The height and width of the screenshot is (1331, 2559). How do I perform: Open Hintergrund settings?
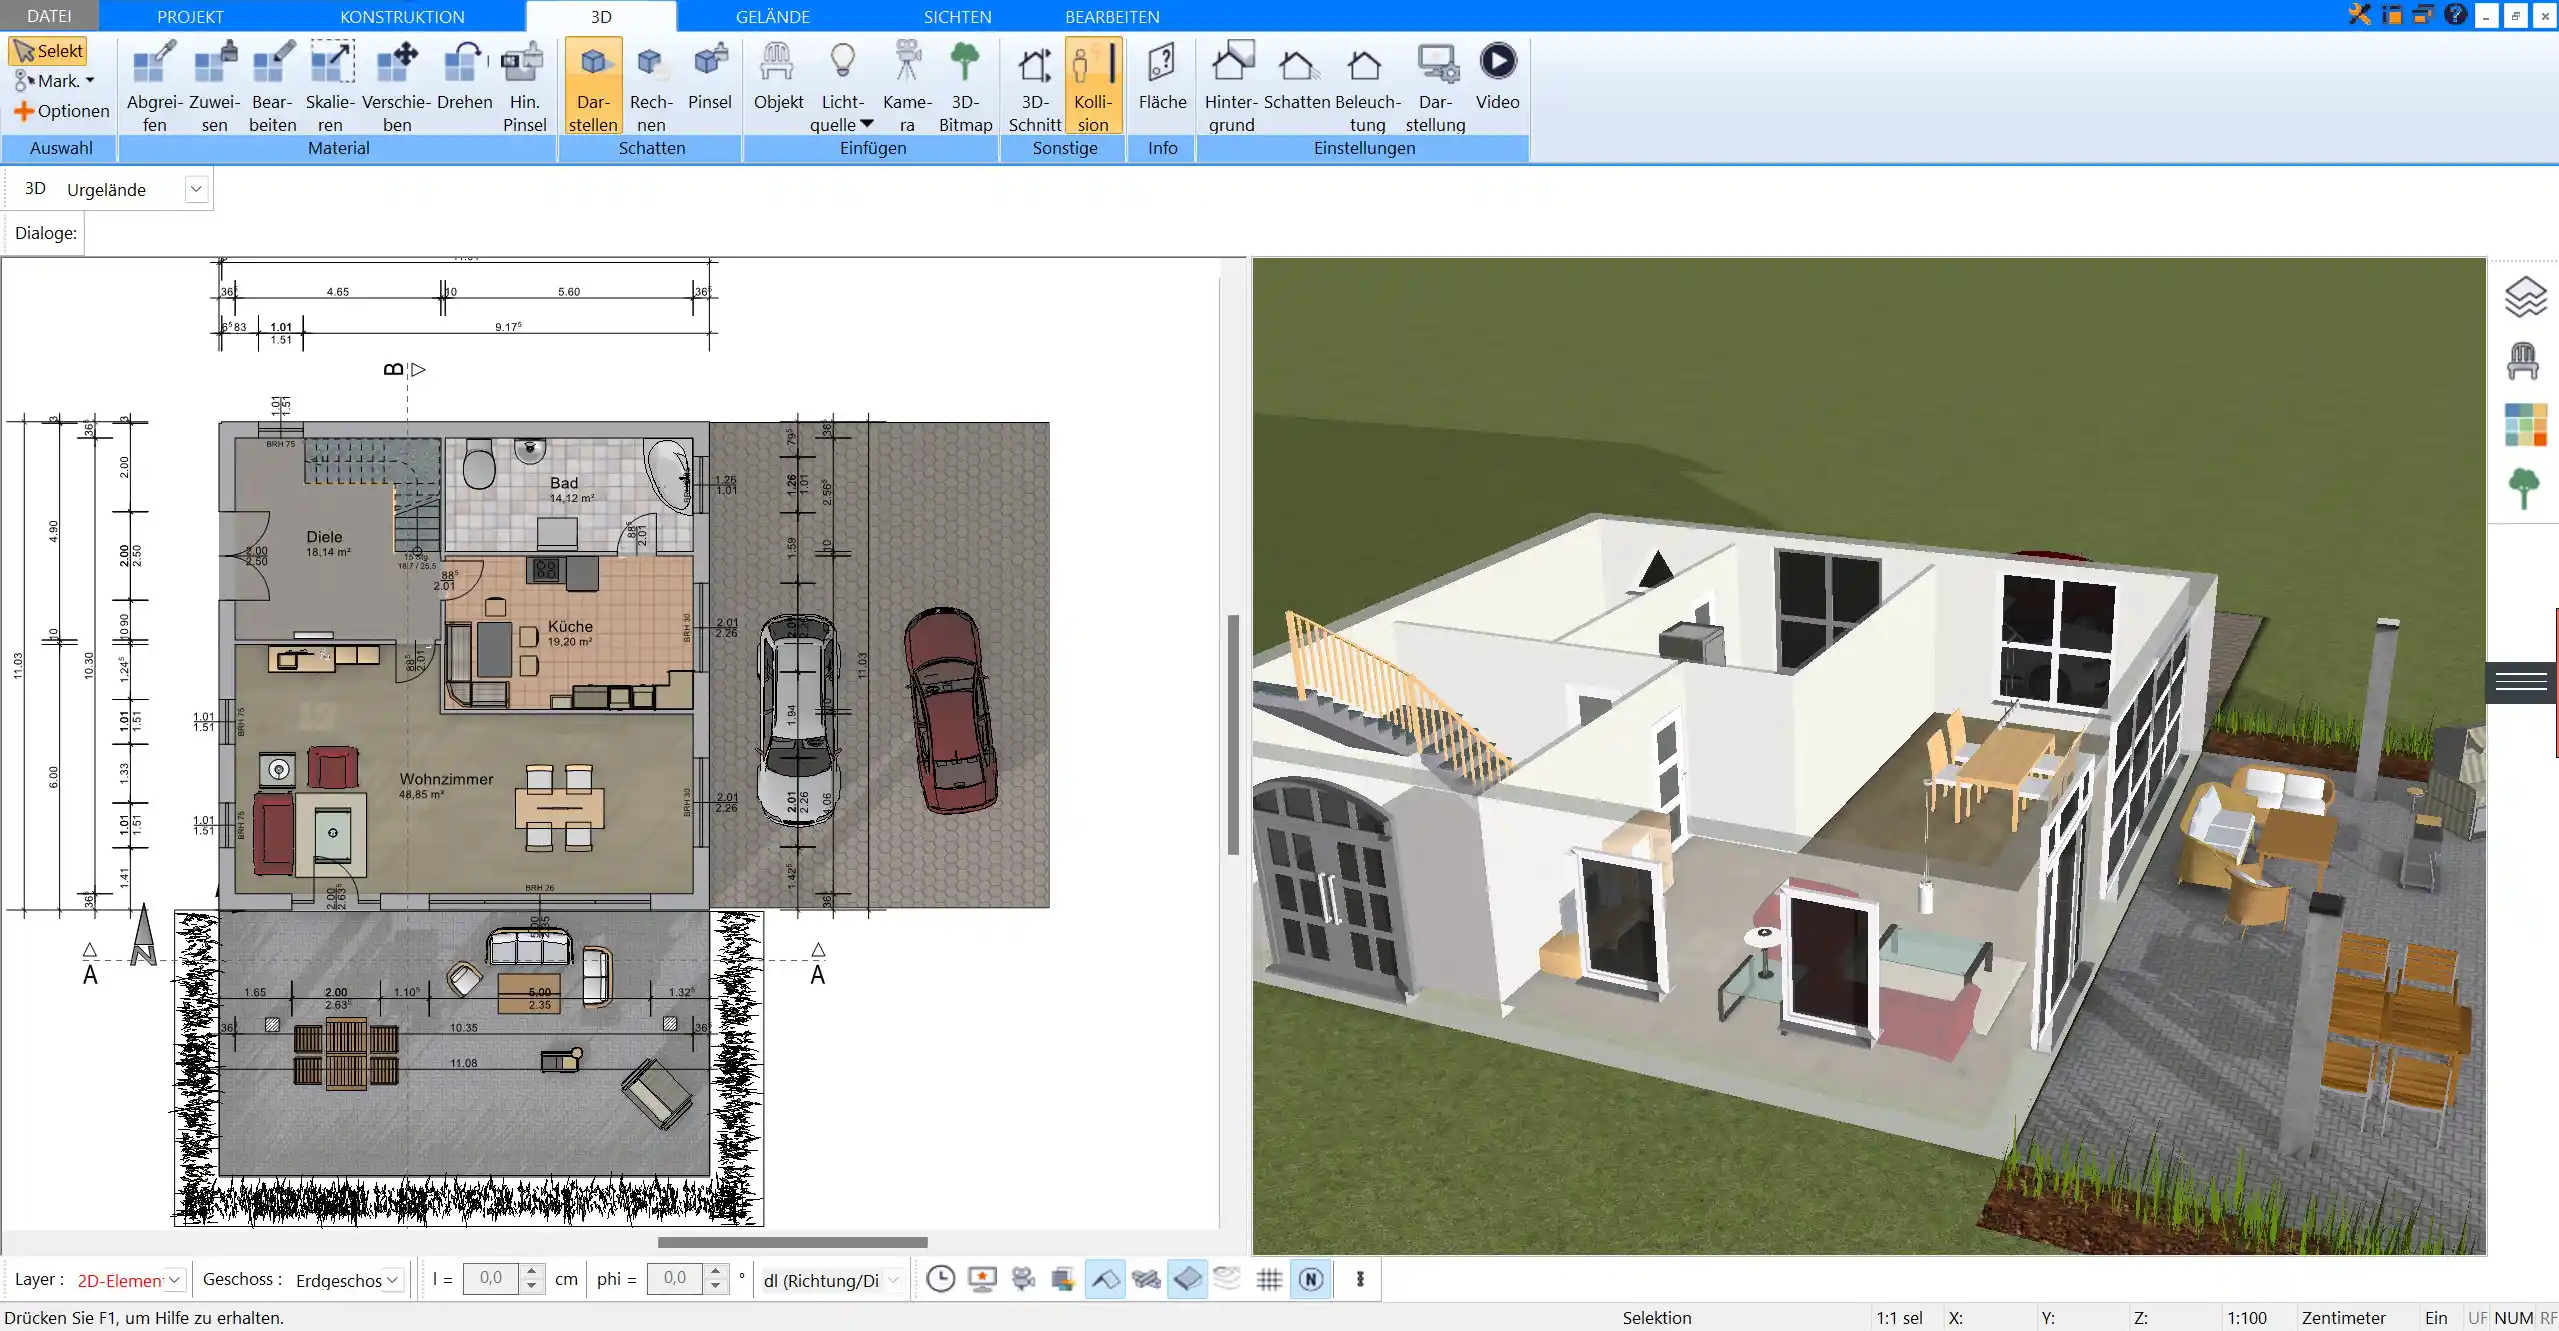coord(1231,86)
